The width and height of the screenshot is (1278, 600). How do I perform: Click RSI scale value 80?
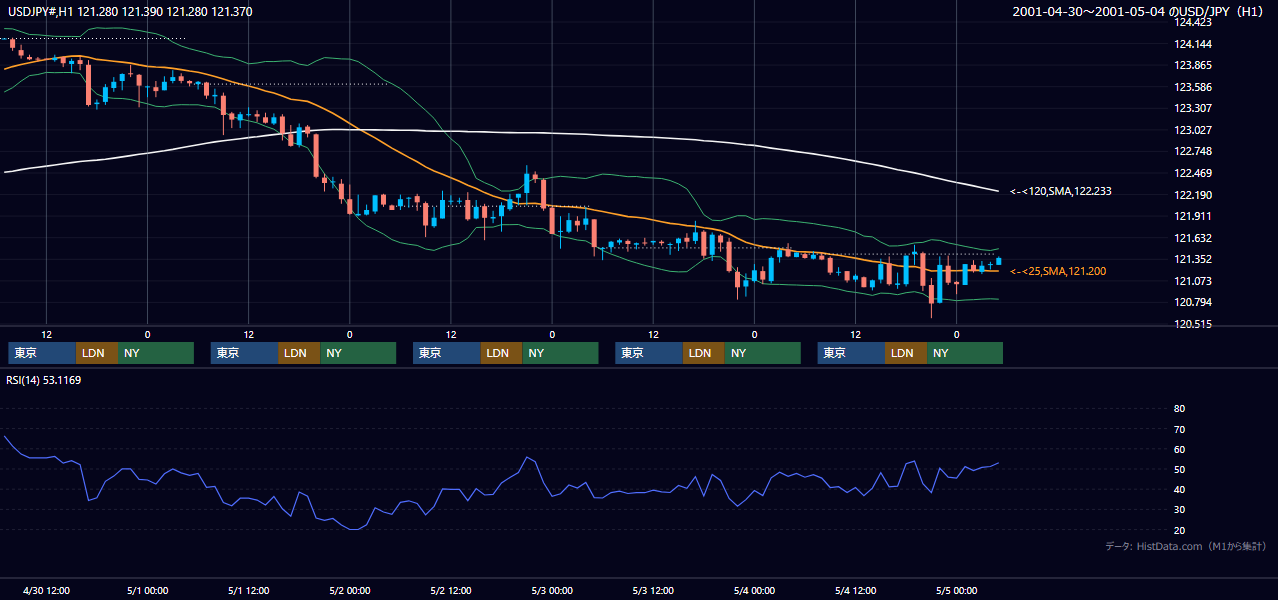(x=1179, y=409)
